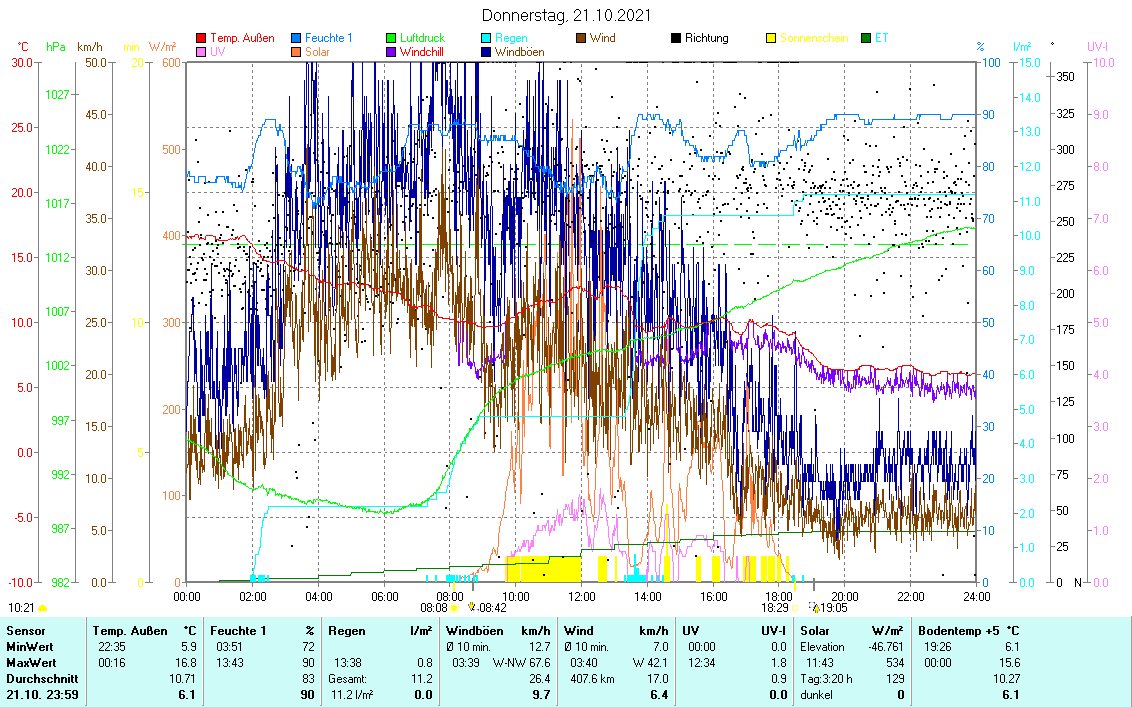Click the Temp. Außen maximum value 16.8
The image size is (1132, 707).
185,663
